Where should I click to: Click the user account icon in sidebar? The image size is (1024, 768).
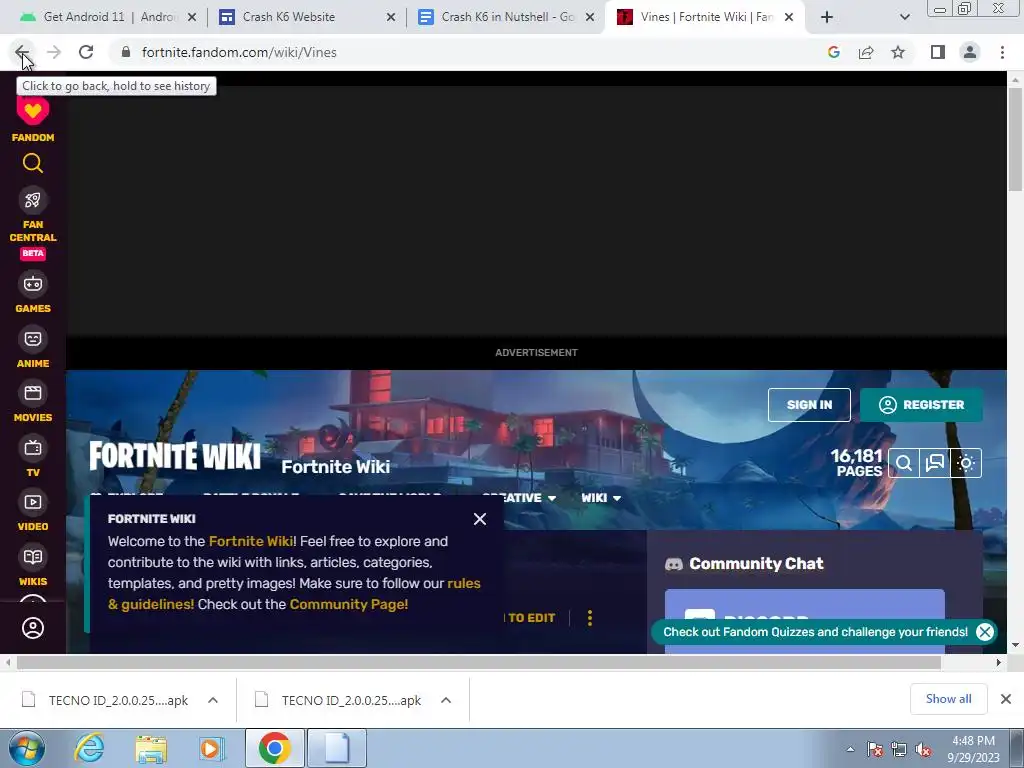coord(33,628)
